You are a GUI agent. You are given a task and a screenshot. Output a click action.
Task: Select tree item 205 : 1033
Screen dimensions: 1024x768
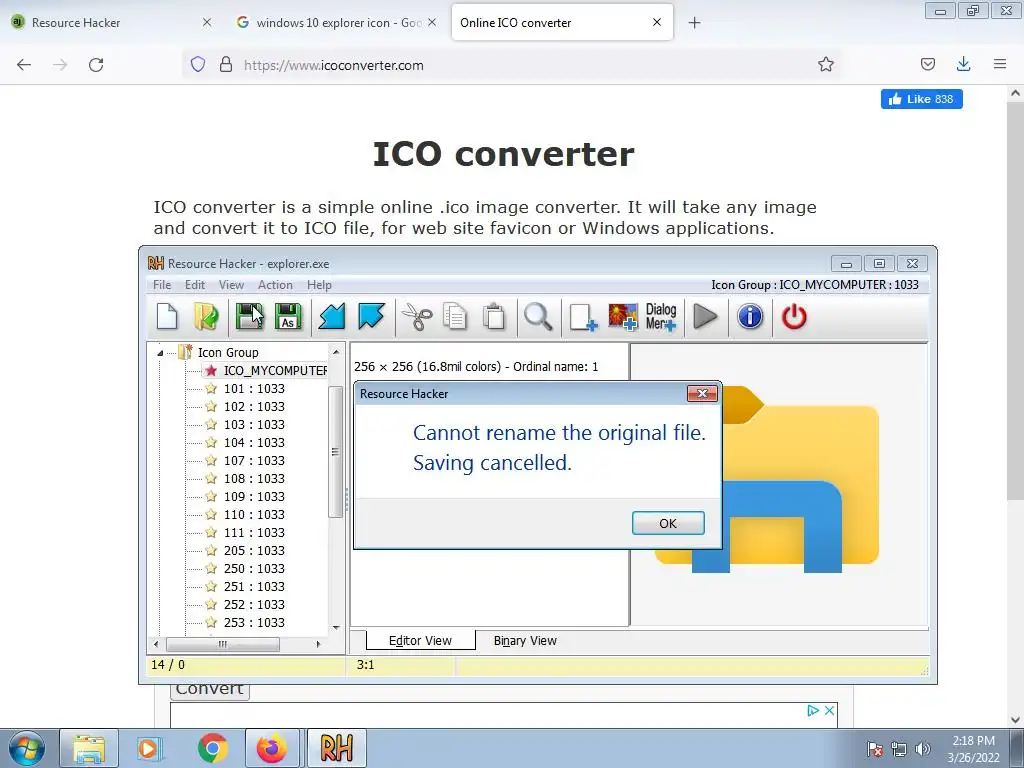pos(254,551)
